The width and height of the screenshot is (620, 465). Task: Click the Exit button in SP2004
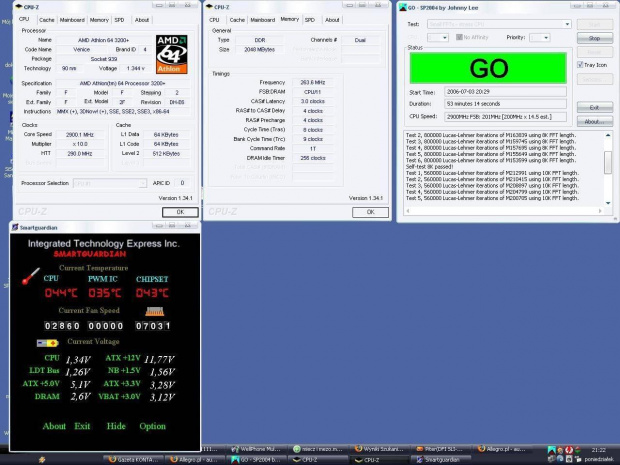click(x=595, y=107)
